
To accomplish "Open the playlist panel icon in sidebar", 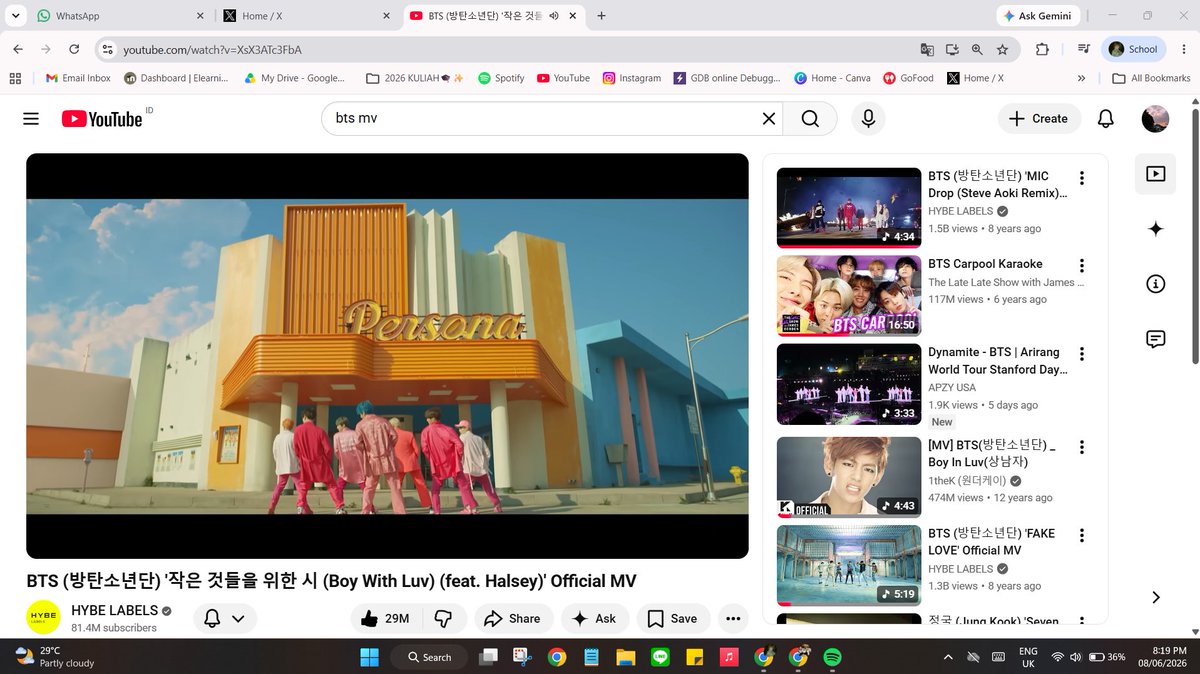I will click(x=1155, y=174).
